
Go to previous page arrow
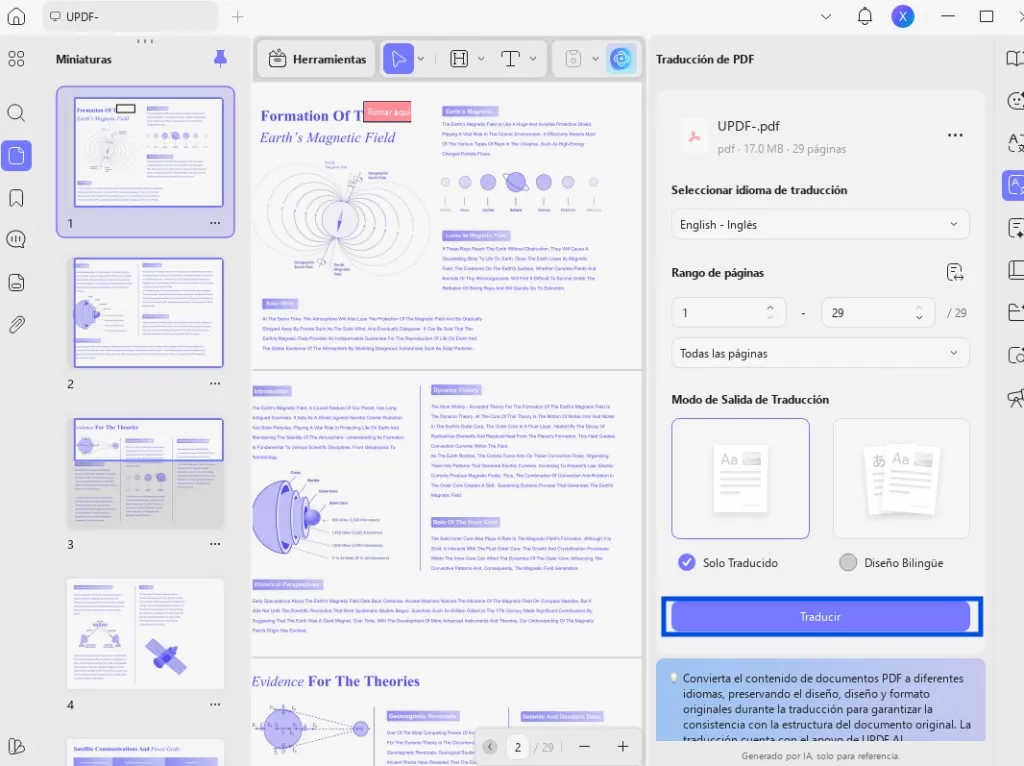pyautogui.click(x=490, y=746)
